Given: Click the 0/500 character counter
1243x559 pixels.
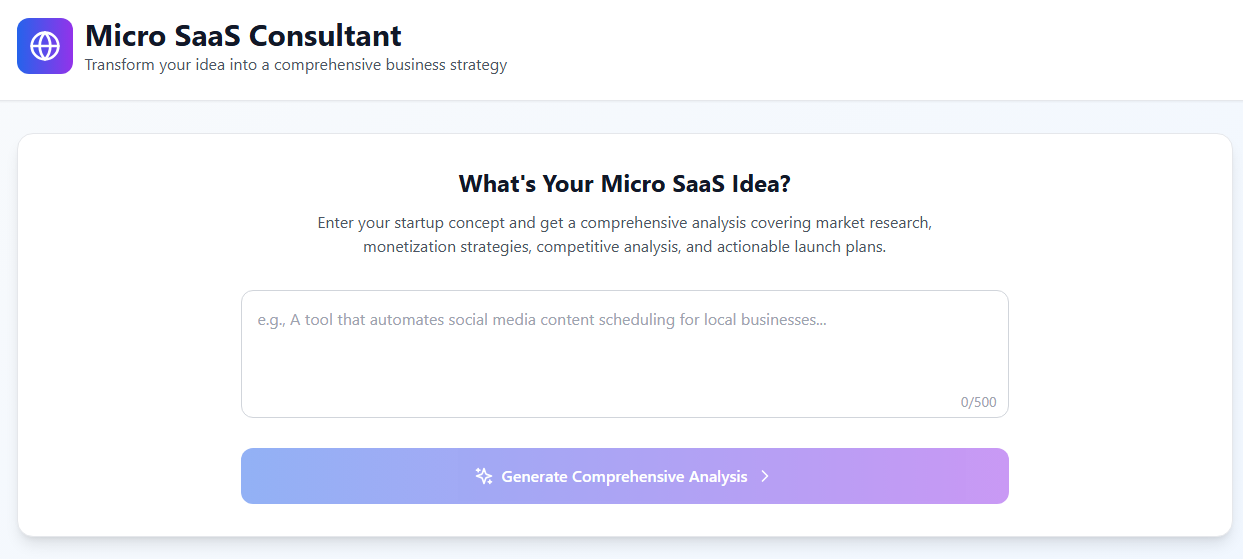Looking at the screenshot, I should (x=978, y=402).
